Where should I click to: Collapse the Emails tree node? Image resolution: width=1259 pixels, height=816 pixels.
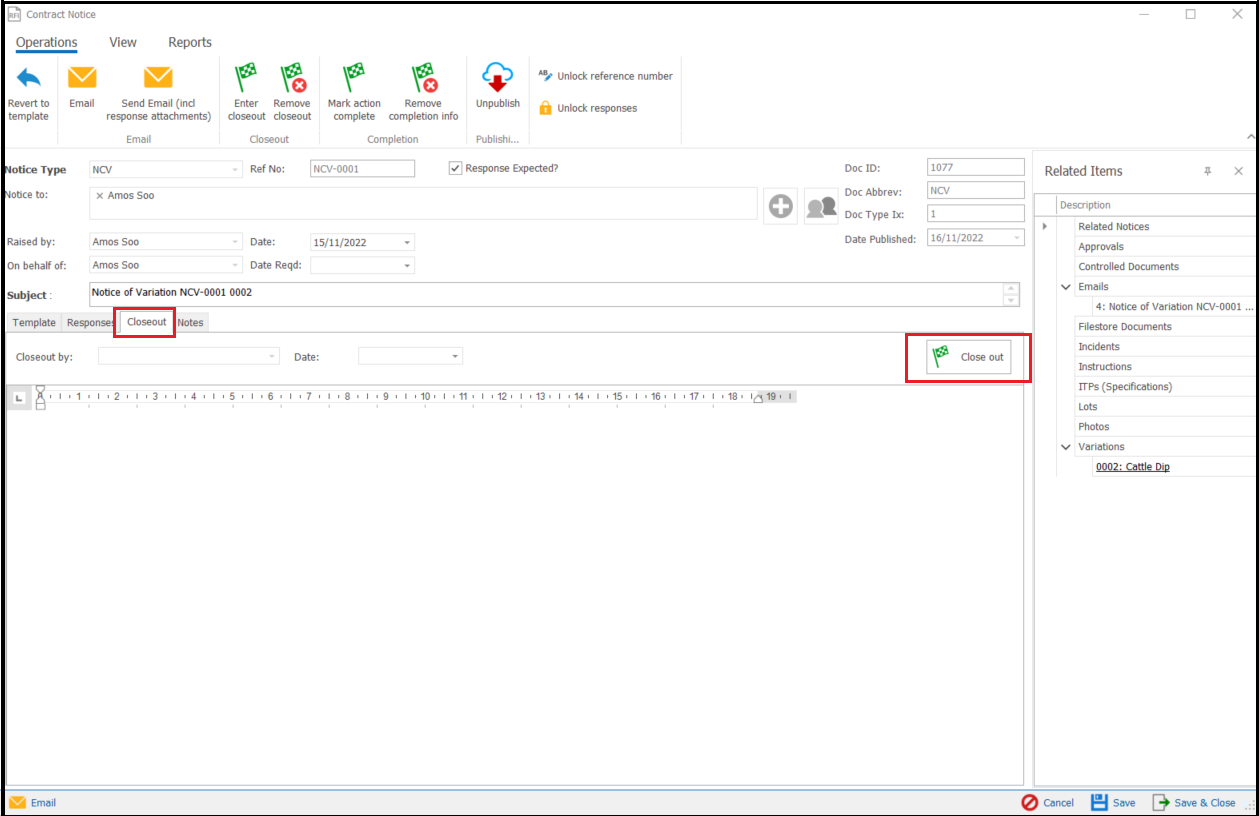(1066, 287)
